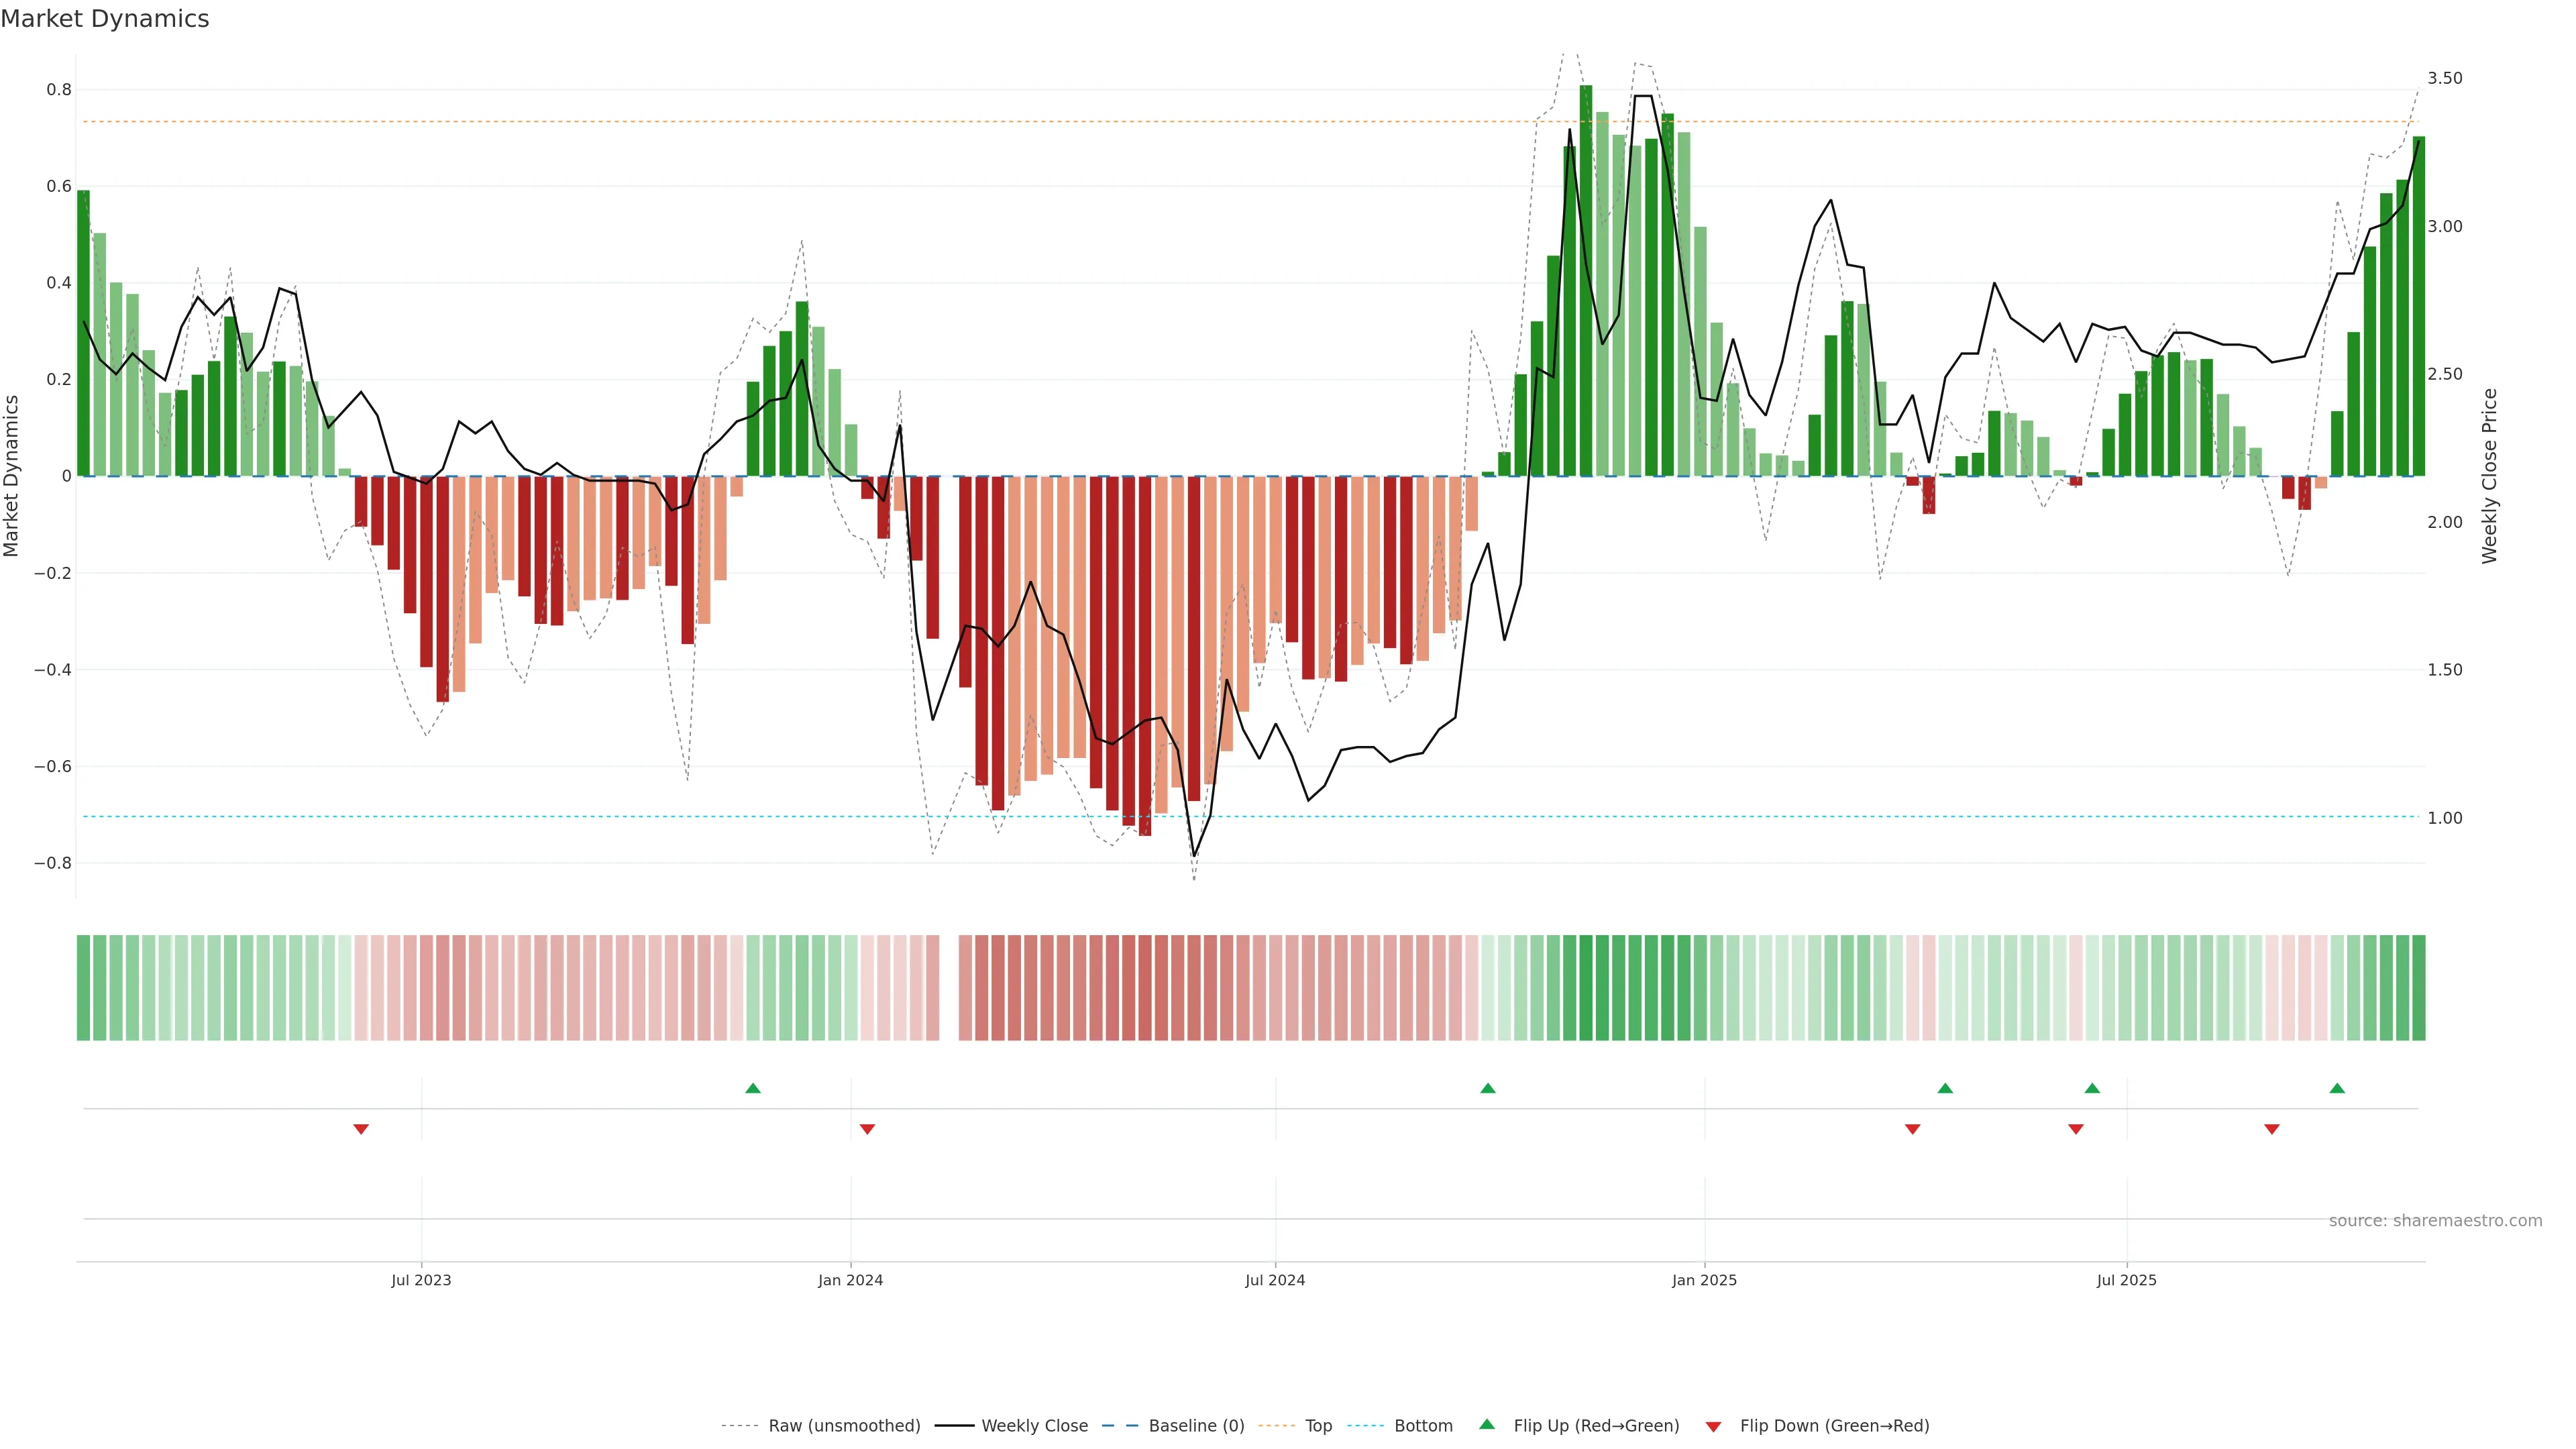Click the first green flip-up marker before Jan 2024
Image resolution: width=2576 pixels, height=1449 pixels.
[x=753, y=1088]
